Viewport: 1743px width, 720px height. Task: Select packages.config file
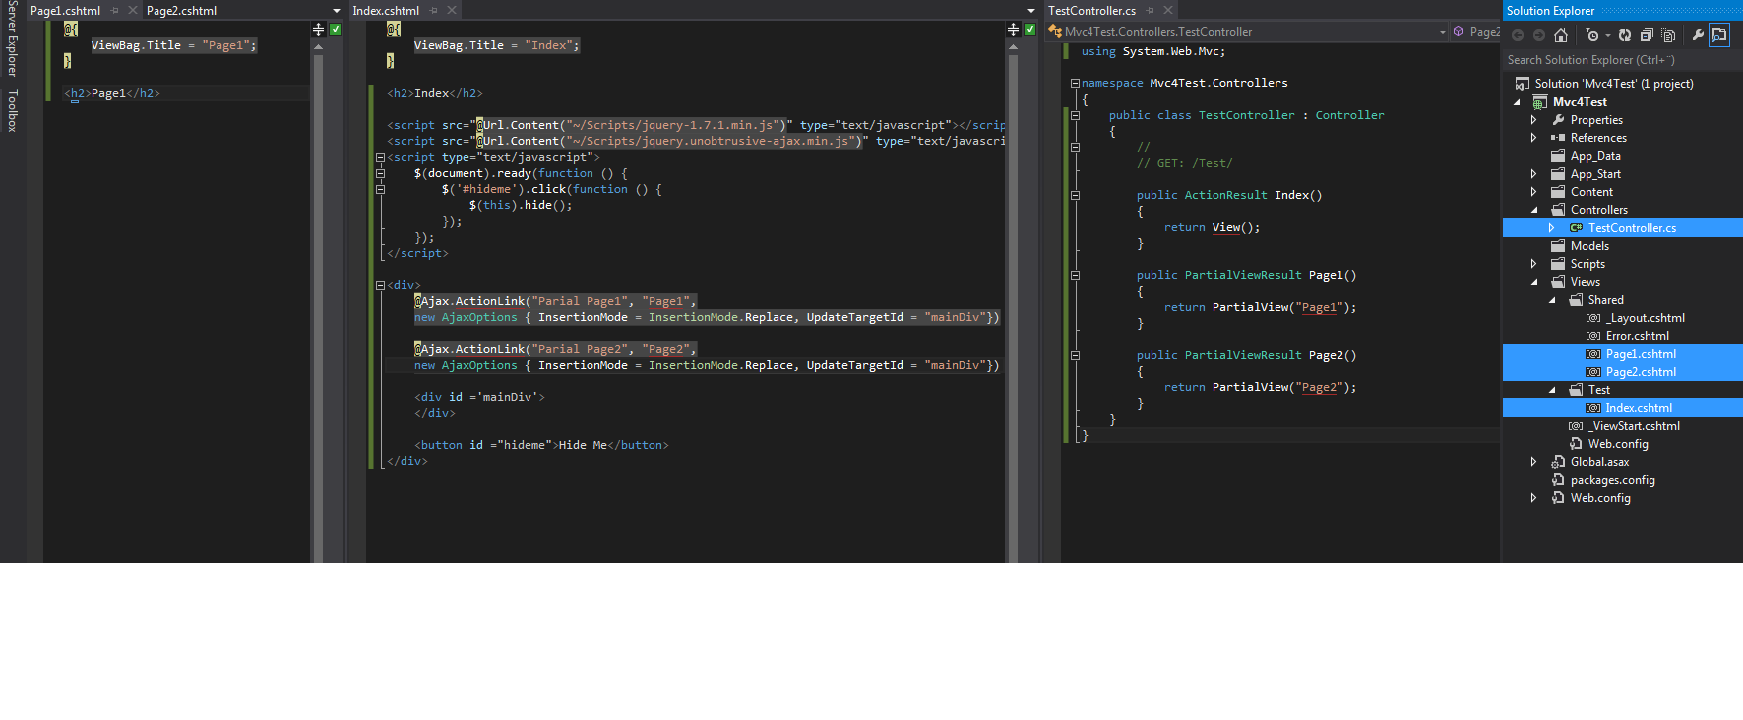(x=1612, y=480)
